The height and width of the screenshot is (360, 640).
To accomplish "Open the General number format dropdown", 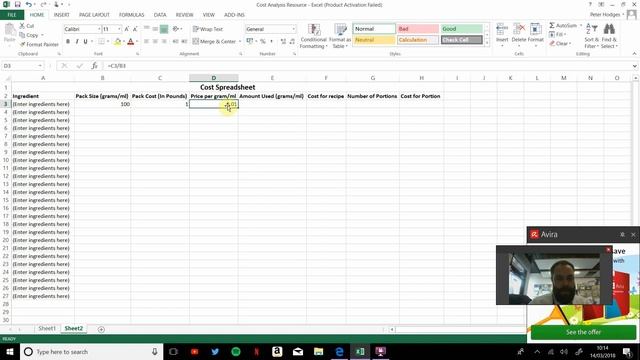I will click(x=293, y=29).
